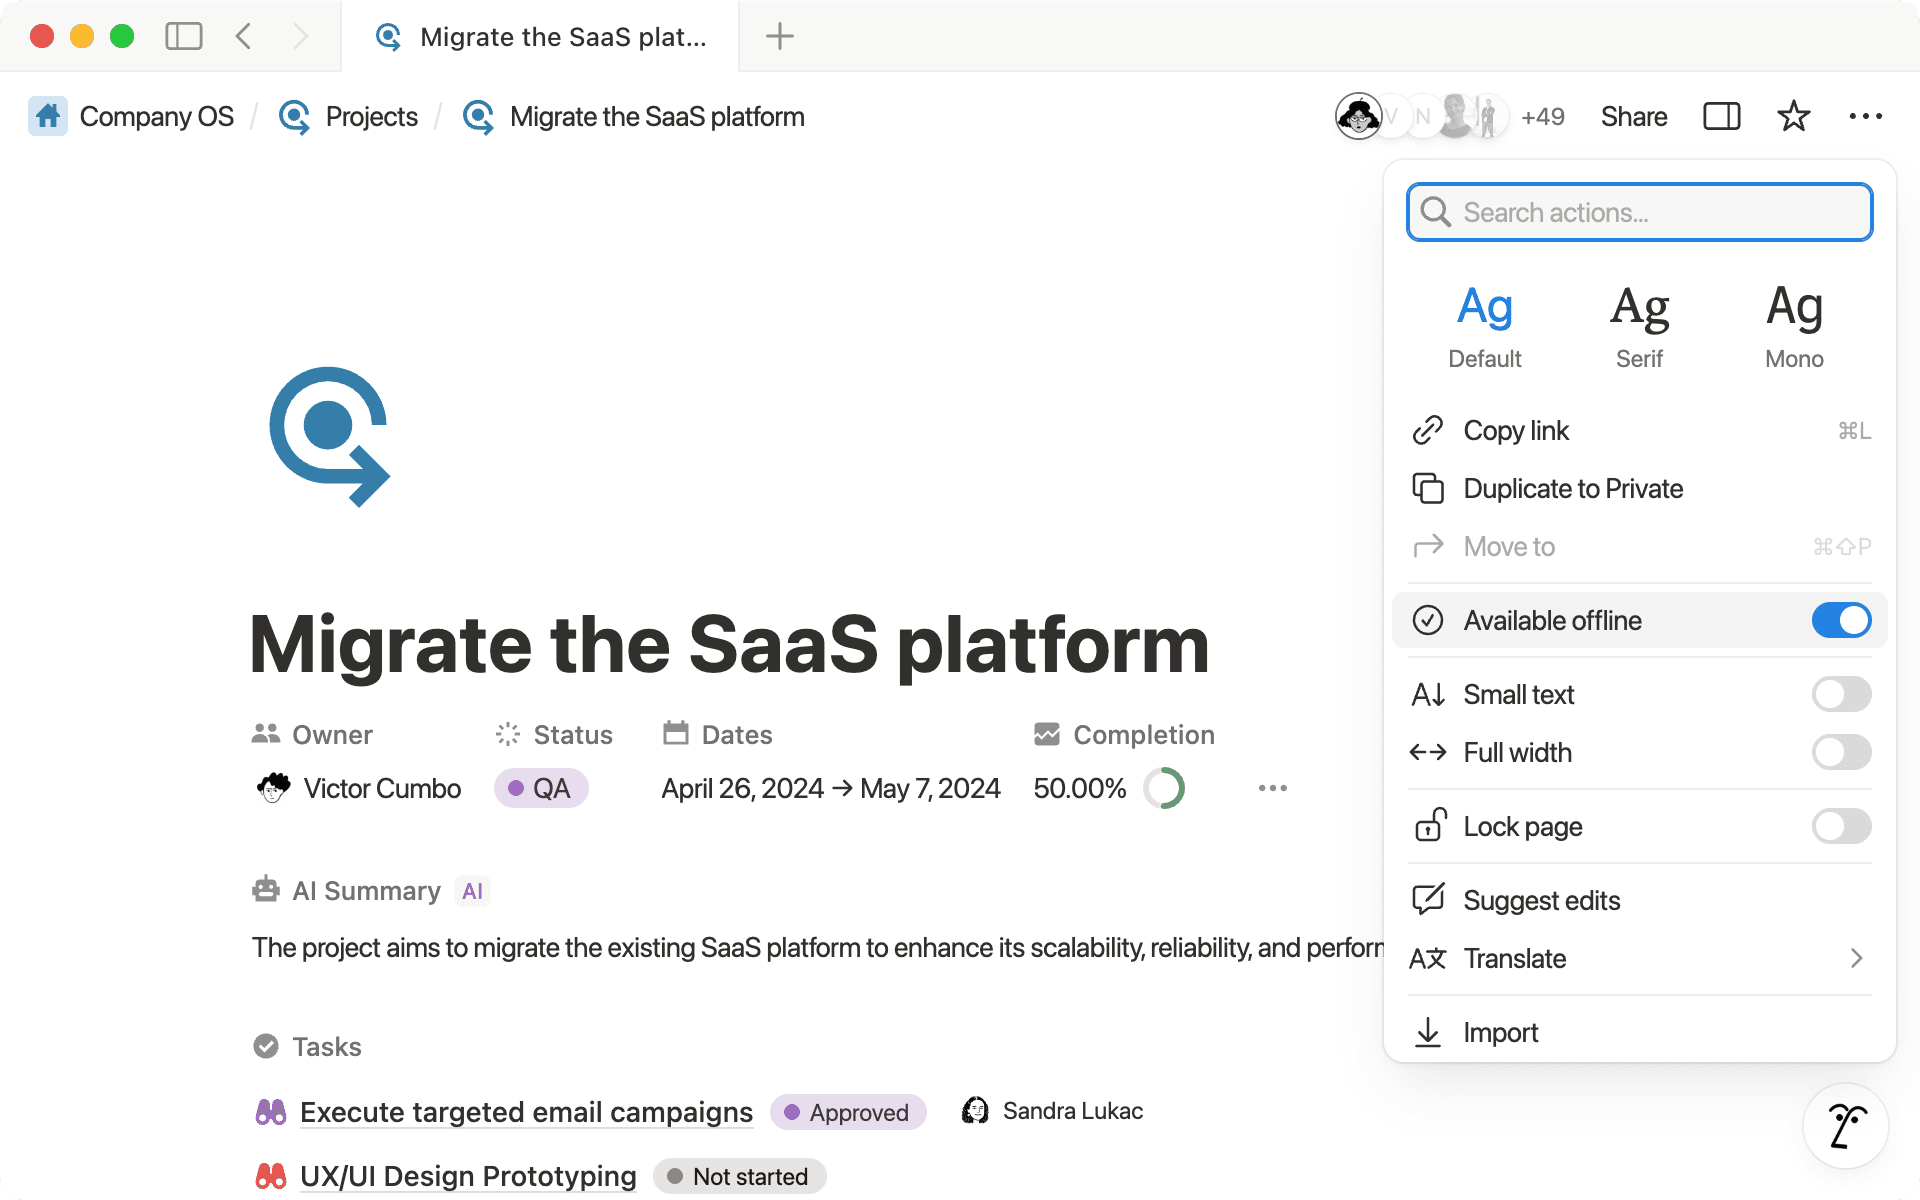
Task: Toggle the left sidebar icon
Action: click(183, 37)
